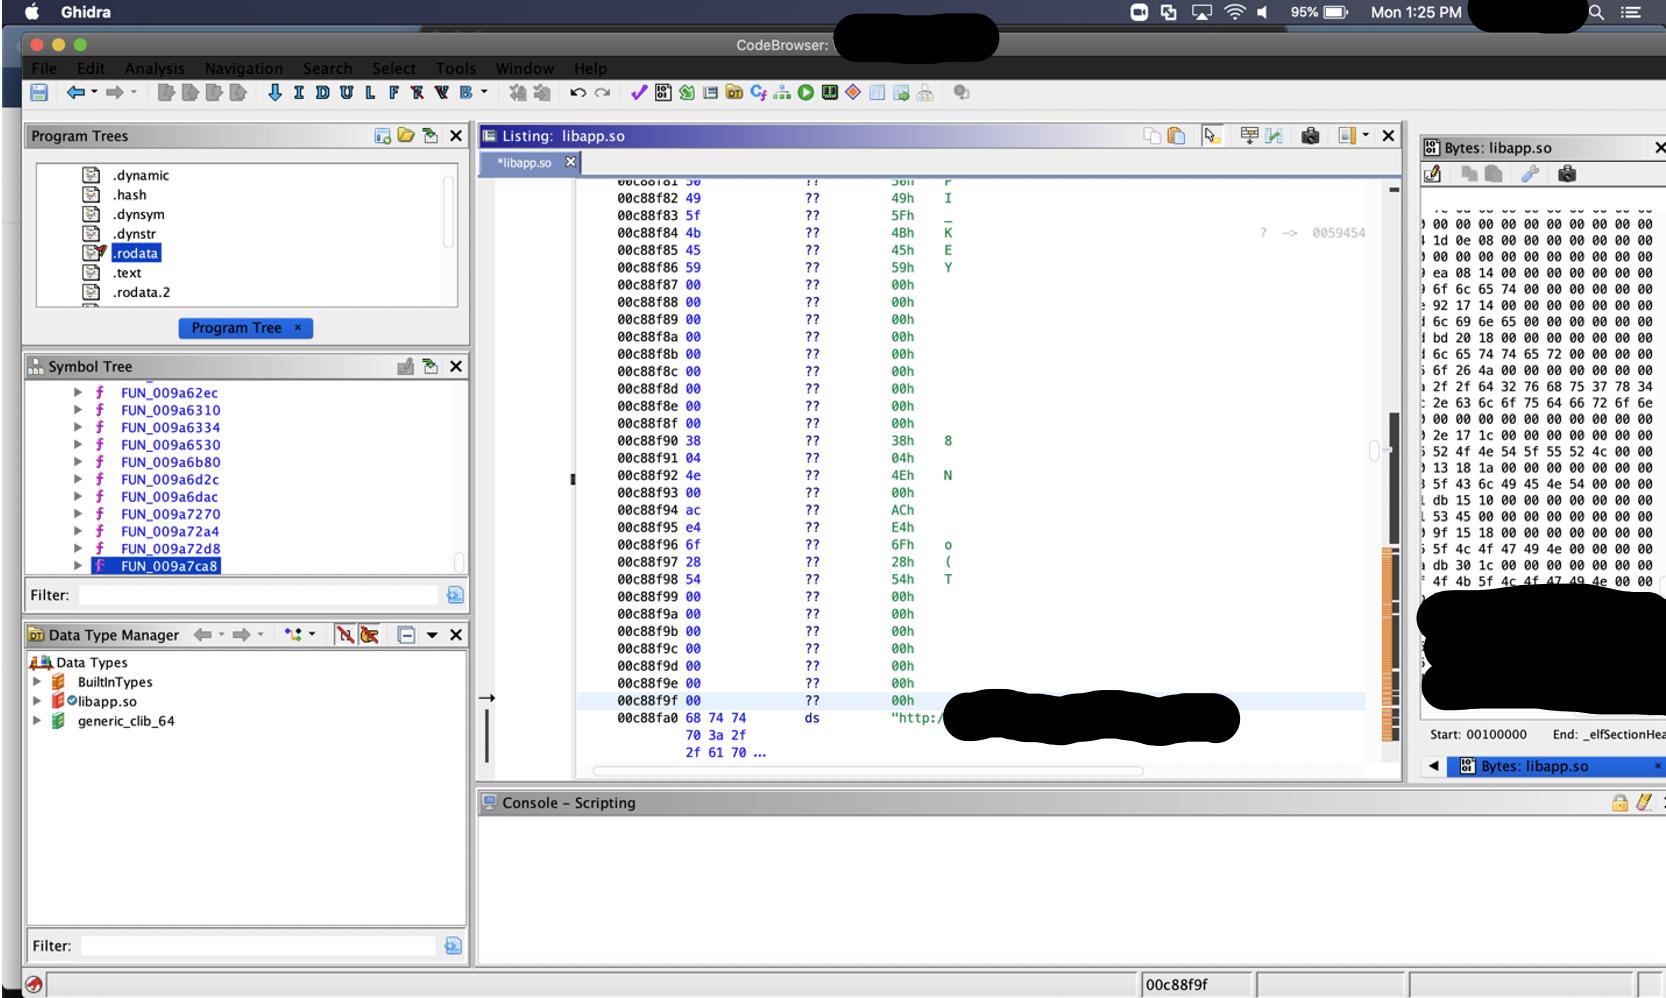Open the Listing field editor icon

[x=1249, y=135]
